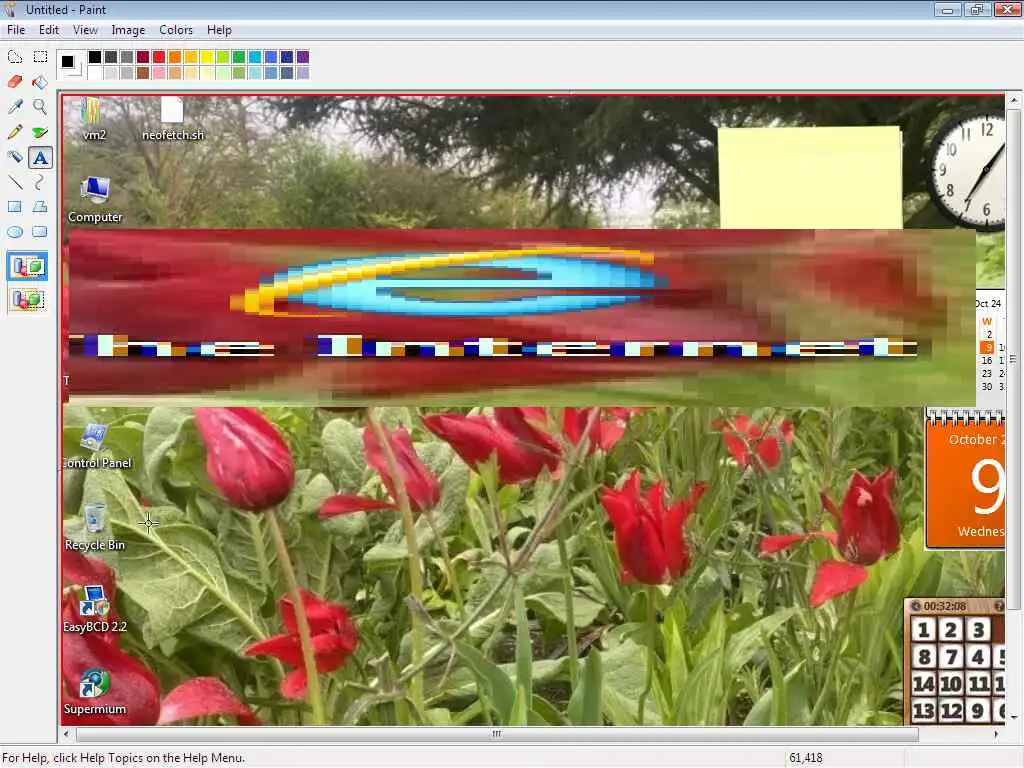Select the Rounded Rectangle tool

(x=40, y=232)
